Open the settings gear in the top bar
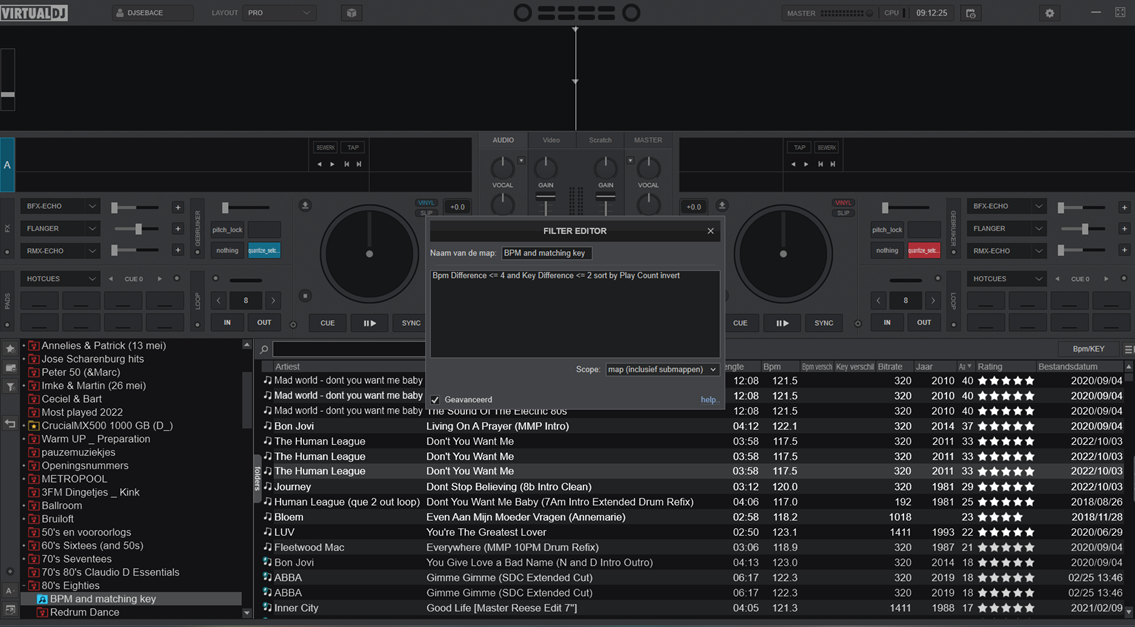The image size is (1135, 627). tap(1050, 13)
